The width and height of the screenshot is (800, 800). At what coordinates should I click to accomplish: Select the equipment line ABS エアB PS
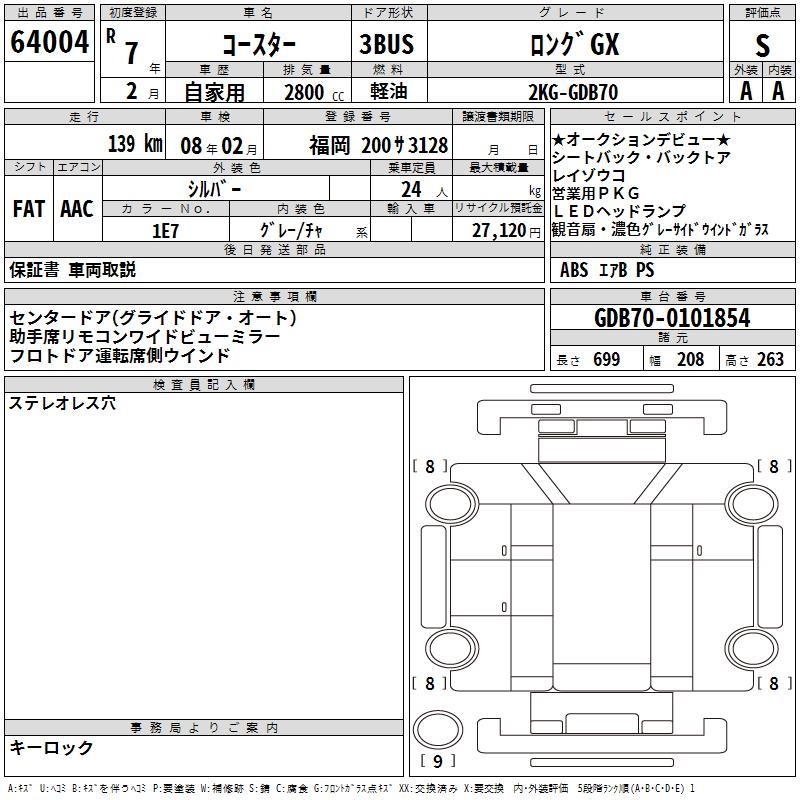tap(607, 270)
